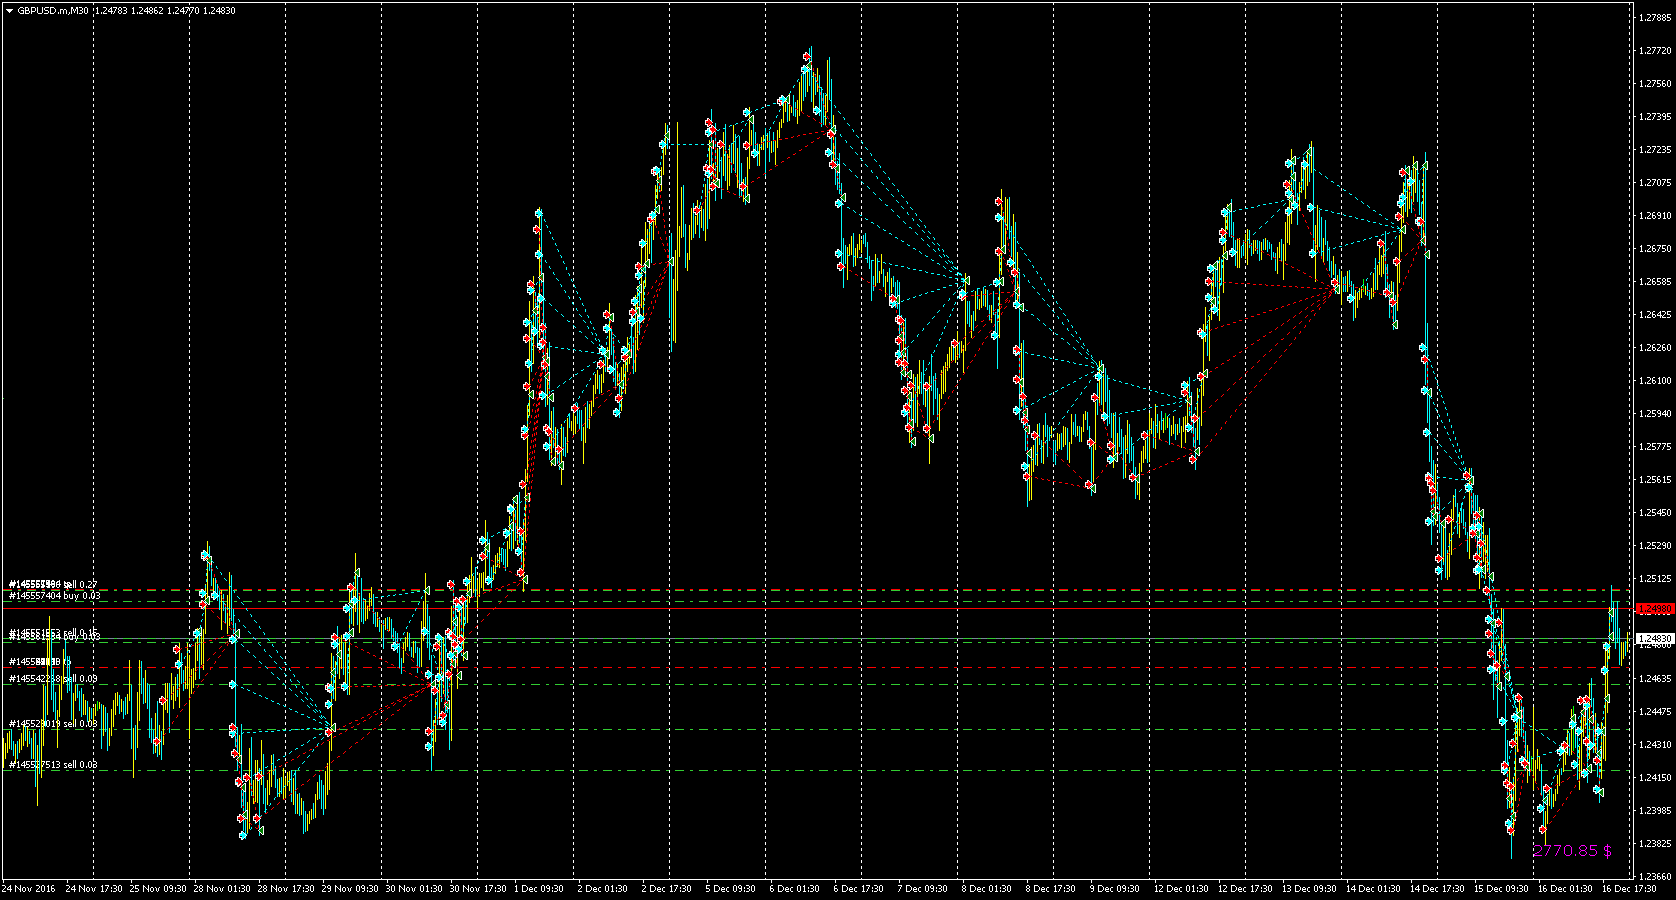Click the 16 Dec 01:30 time label
This screenshot has height=900, width=1676.
pyautogui.click(x=1566, y=889)
